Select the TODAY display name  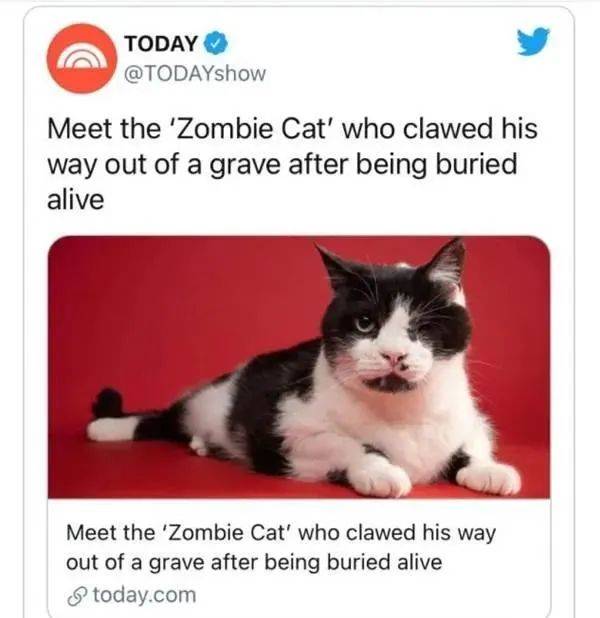(x=161, y=43)
